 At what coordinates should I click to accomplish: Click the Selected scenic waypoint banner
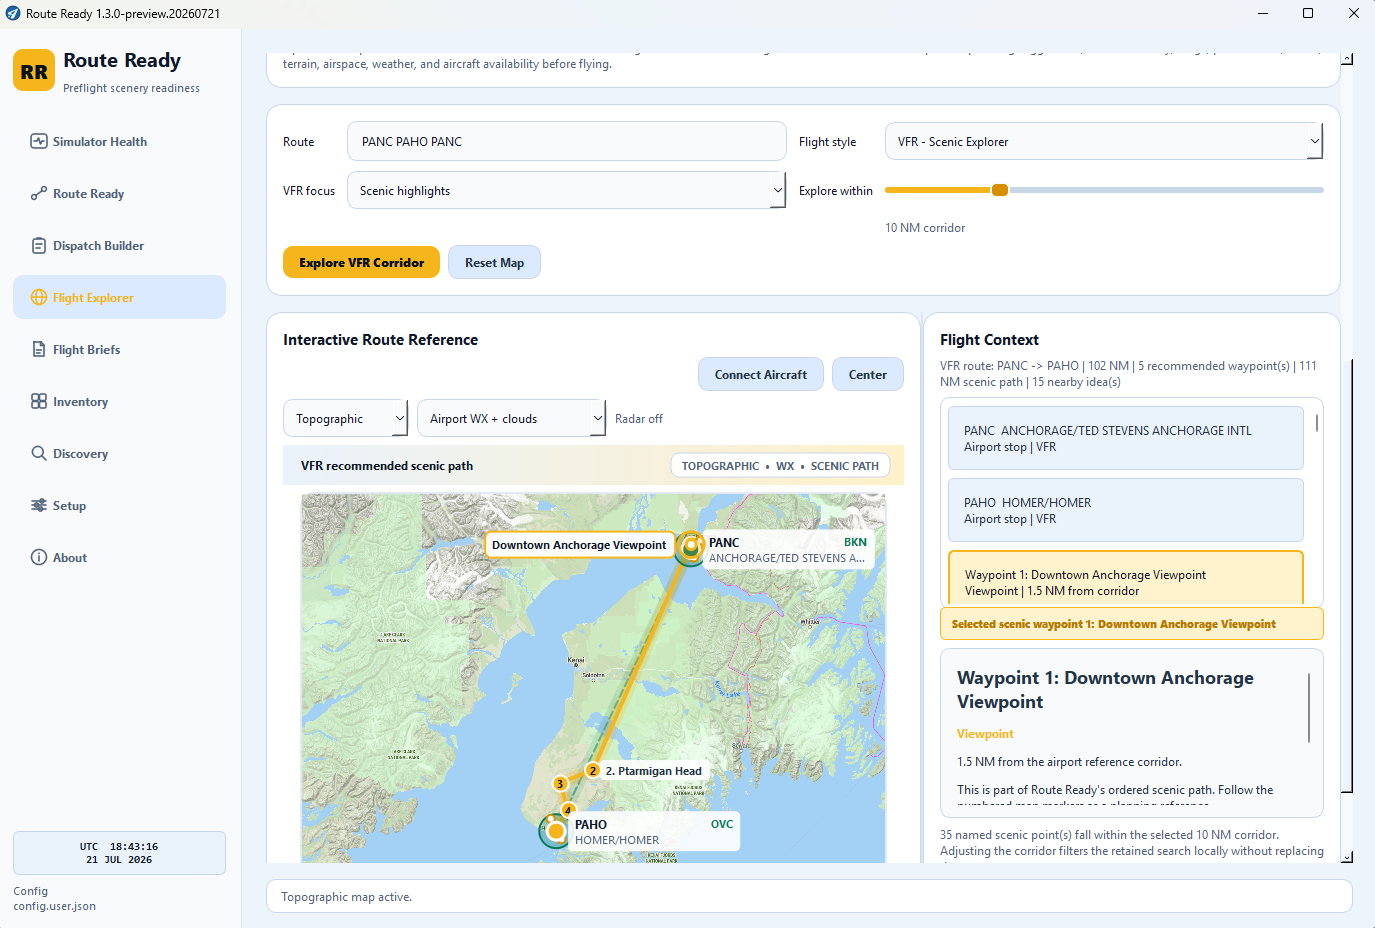coord(1131,624)
